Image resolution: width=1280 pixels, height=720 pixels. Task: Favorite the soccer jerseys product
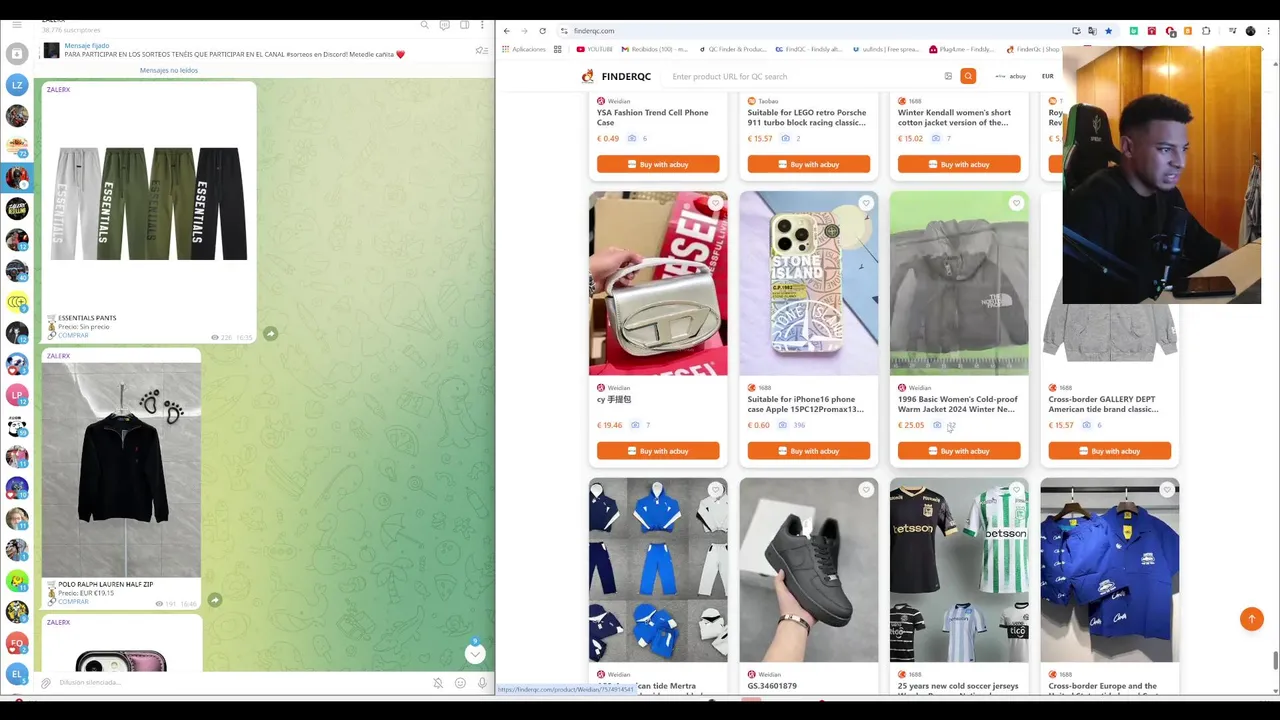click(1016, 490)
